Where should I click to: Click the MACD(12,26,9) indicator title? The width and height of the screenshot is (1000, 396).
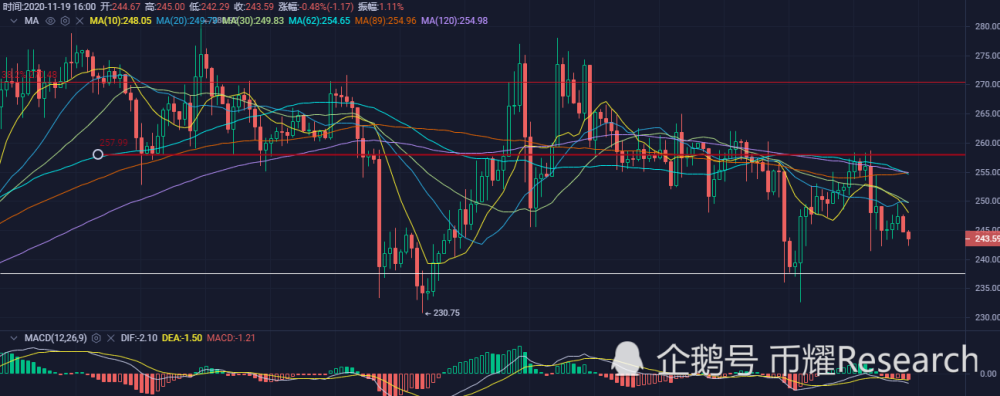point(57,337)
